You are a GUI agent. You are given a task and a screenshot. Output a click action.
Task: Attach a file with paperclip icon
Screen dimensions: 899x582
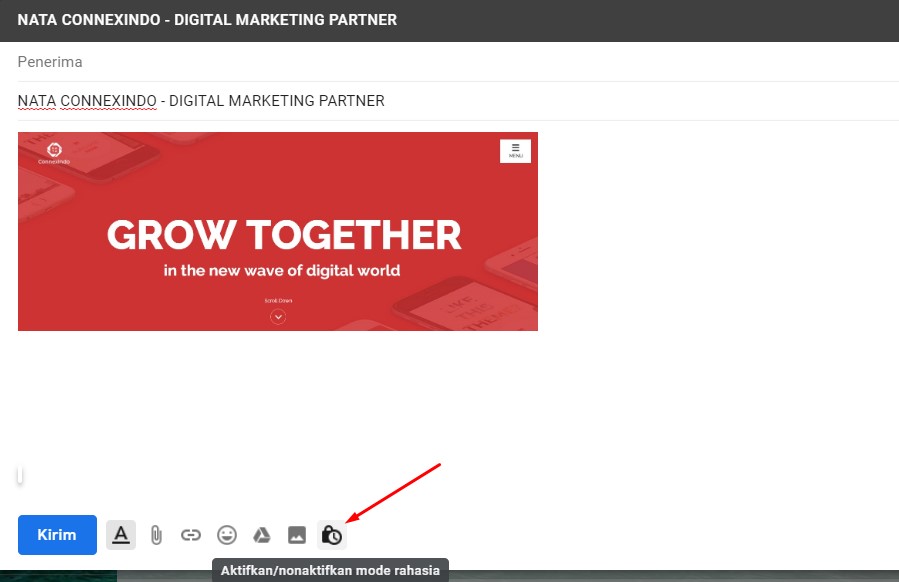pos(156,535)
